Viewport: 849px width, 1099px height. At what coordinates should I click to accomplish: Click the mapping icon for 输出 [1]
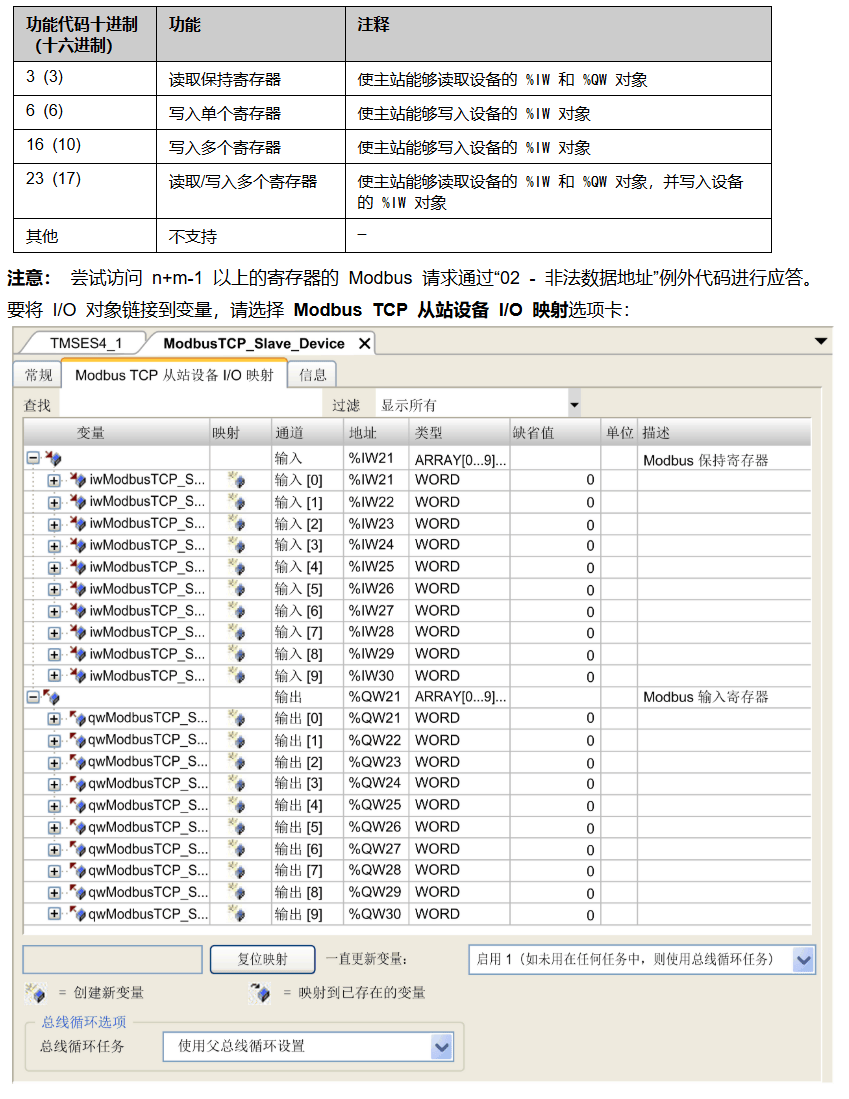tap(237, 740)
